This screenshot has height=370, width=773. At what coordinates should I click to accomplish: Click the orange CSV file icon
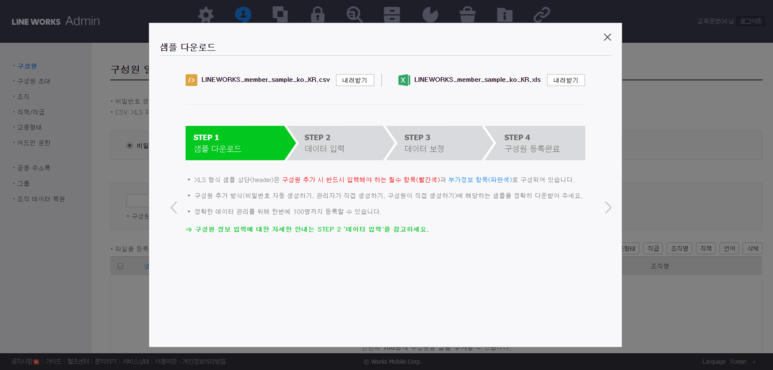click(x=191, y=80)
